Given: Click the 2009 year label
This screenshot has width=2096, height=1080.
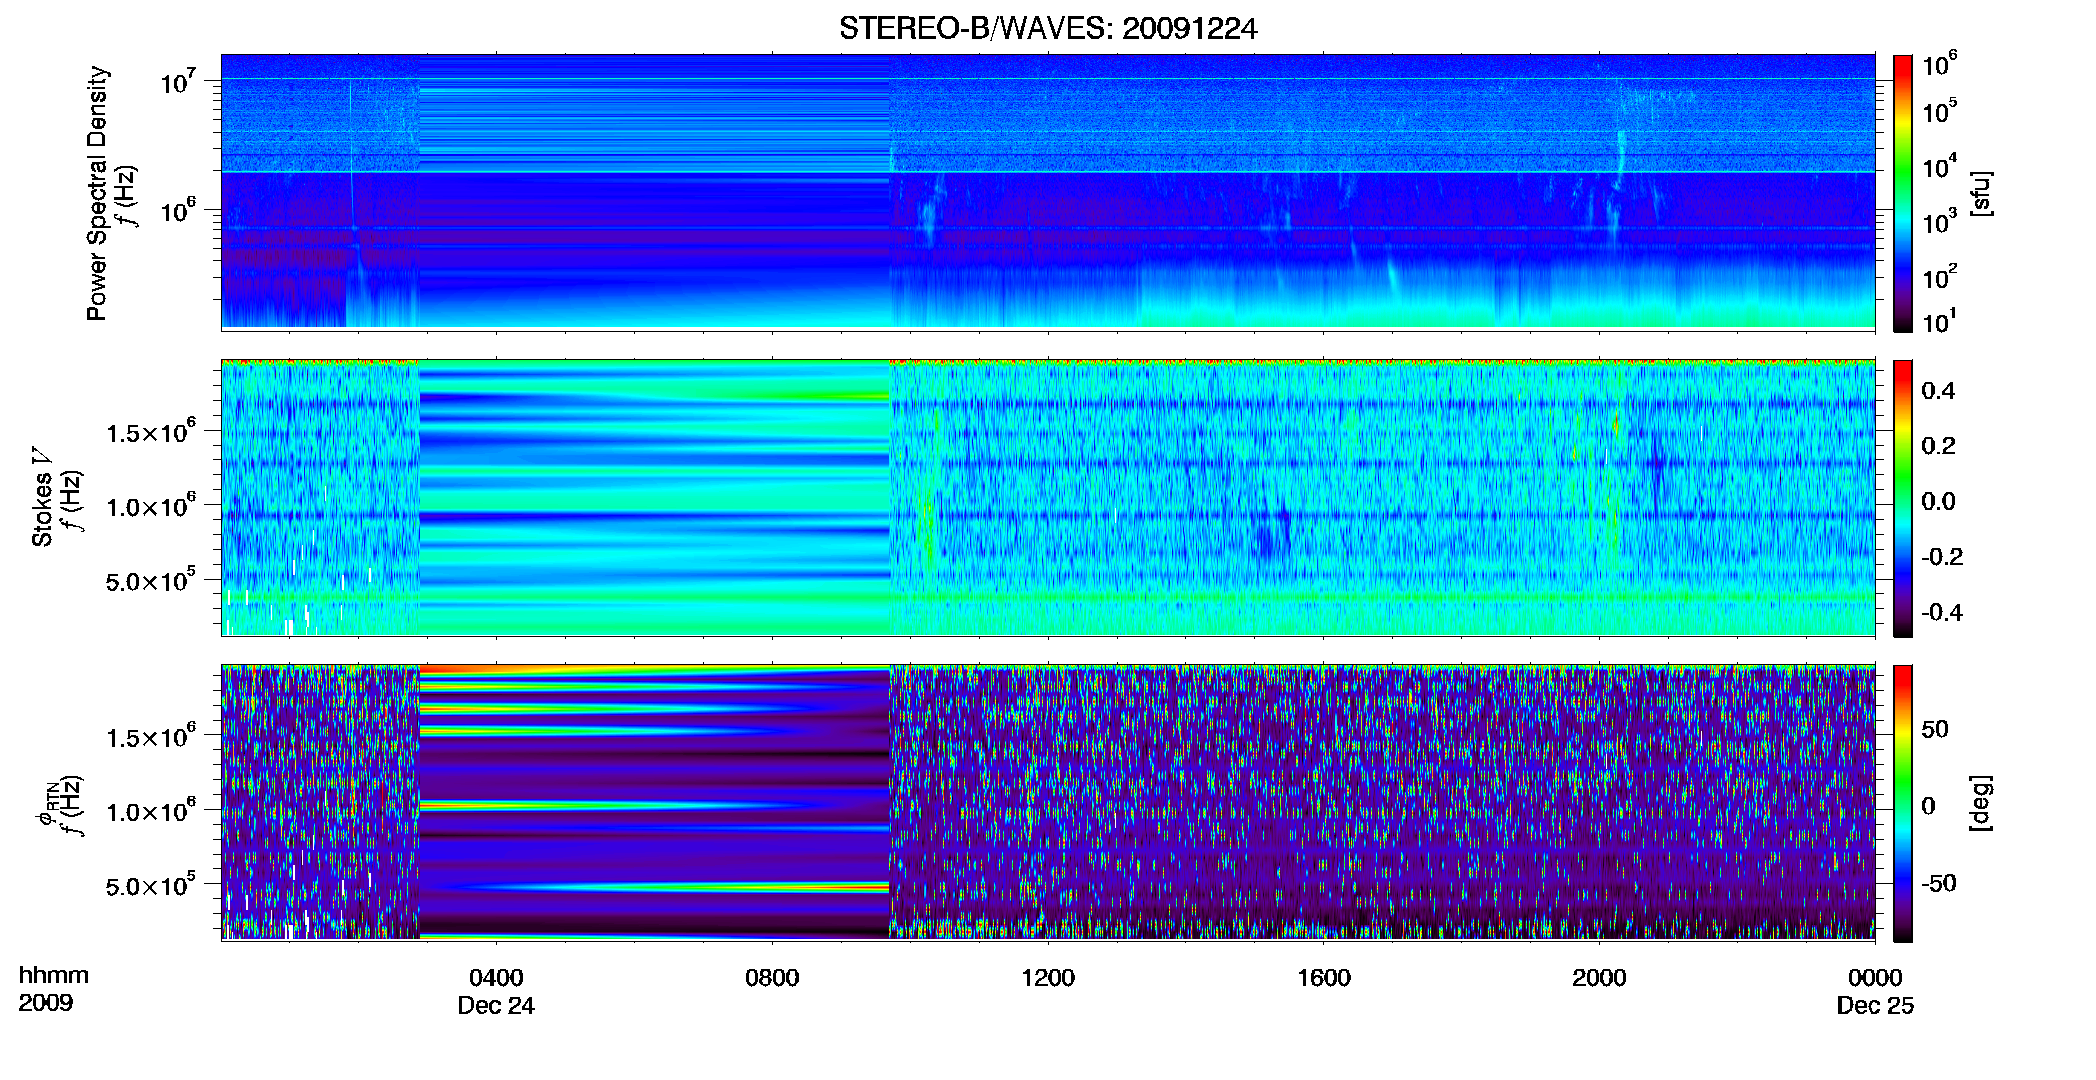Looking at the screenshot, I should pos(46,1003).
